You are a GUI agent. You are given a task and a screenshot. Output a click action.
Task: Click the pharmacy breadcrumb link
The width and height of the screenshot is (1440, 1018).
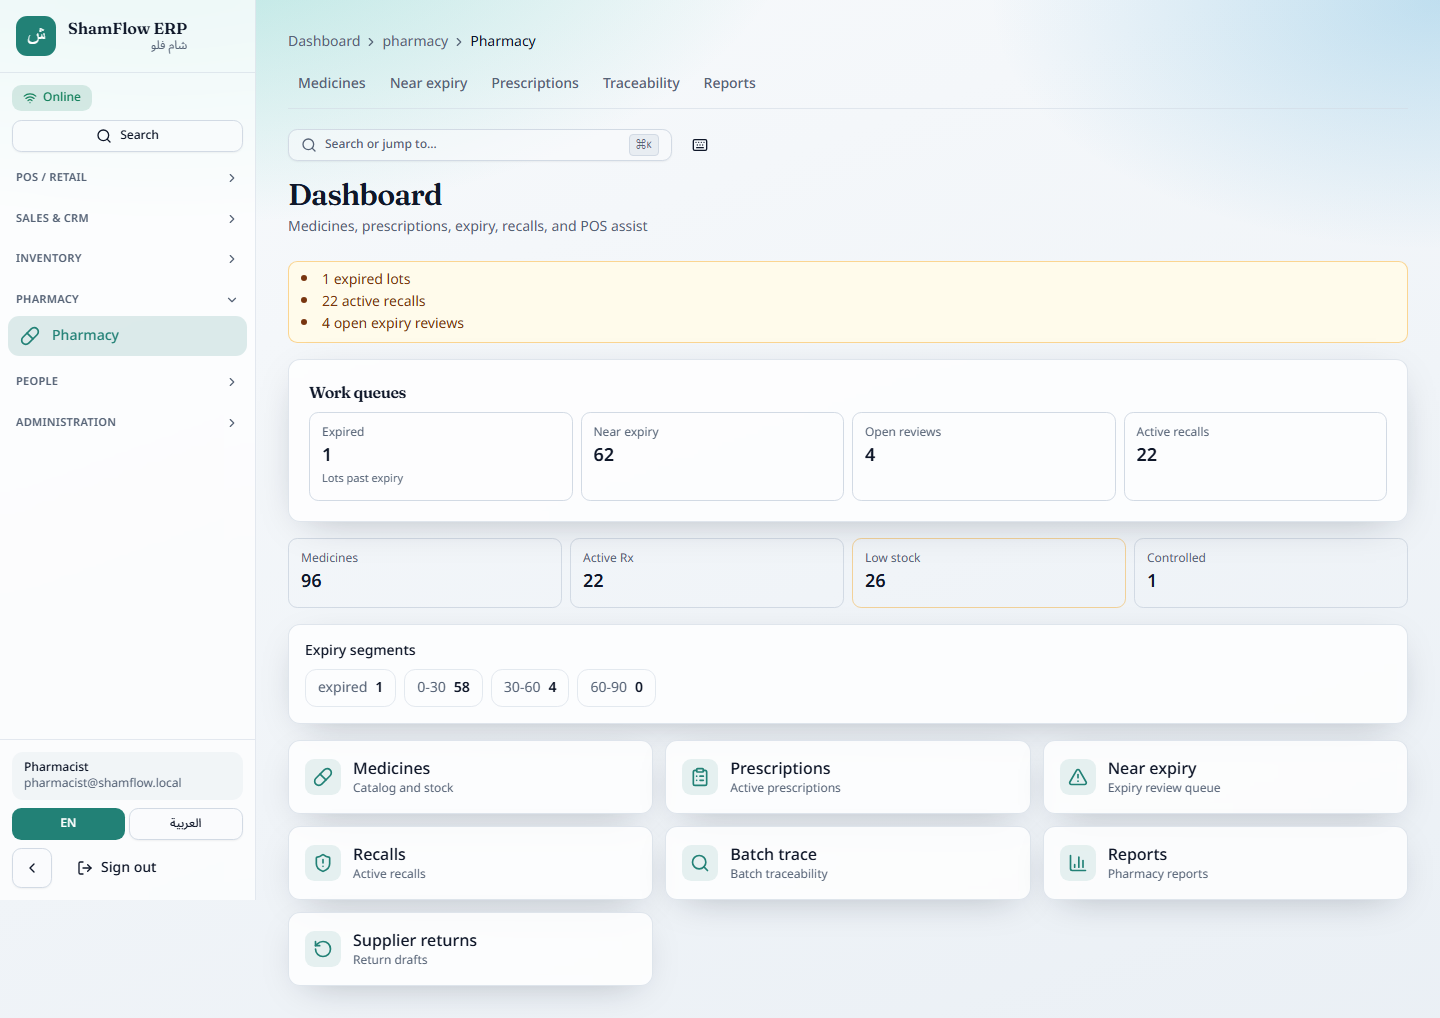point(415,41)
